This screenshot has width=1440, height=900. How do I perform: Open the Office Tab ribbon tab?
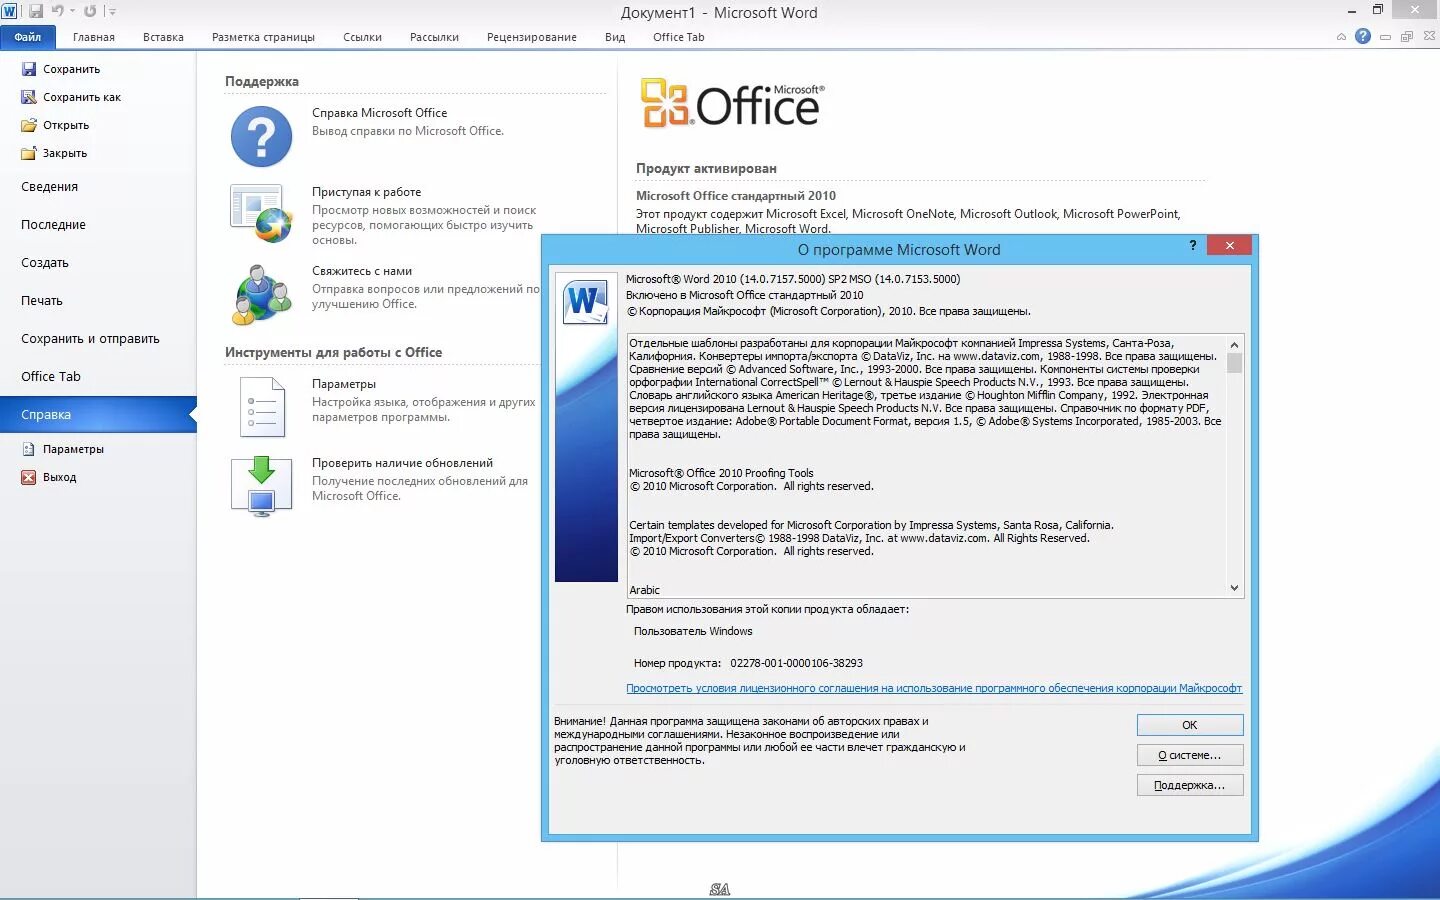pyautogui.click(x=678, y=37)
